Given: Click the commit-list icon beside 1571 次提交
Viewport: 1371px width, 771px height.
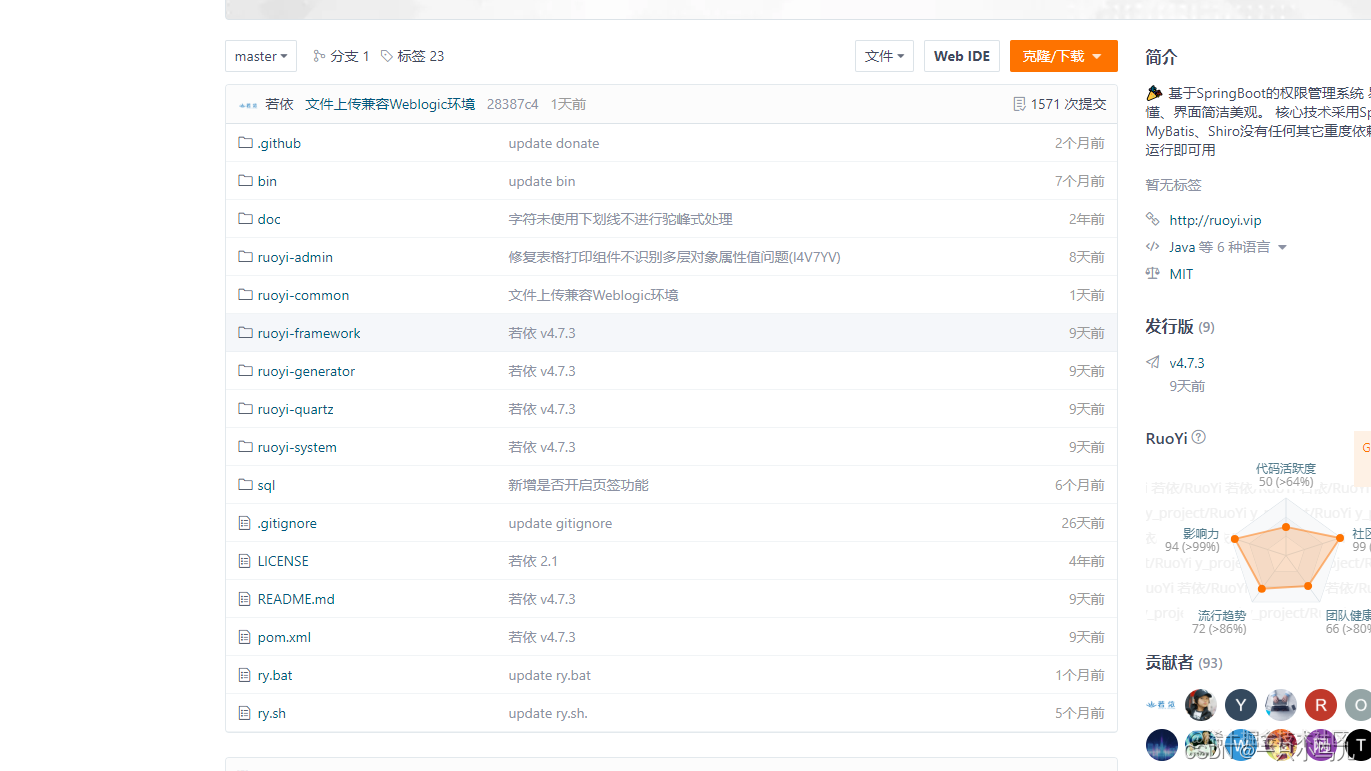Looking at the screenshot, I should click(x=1019, y=104).
